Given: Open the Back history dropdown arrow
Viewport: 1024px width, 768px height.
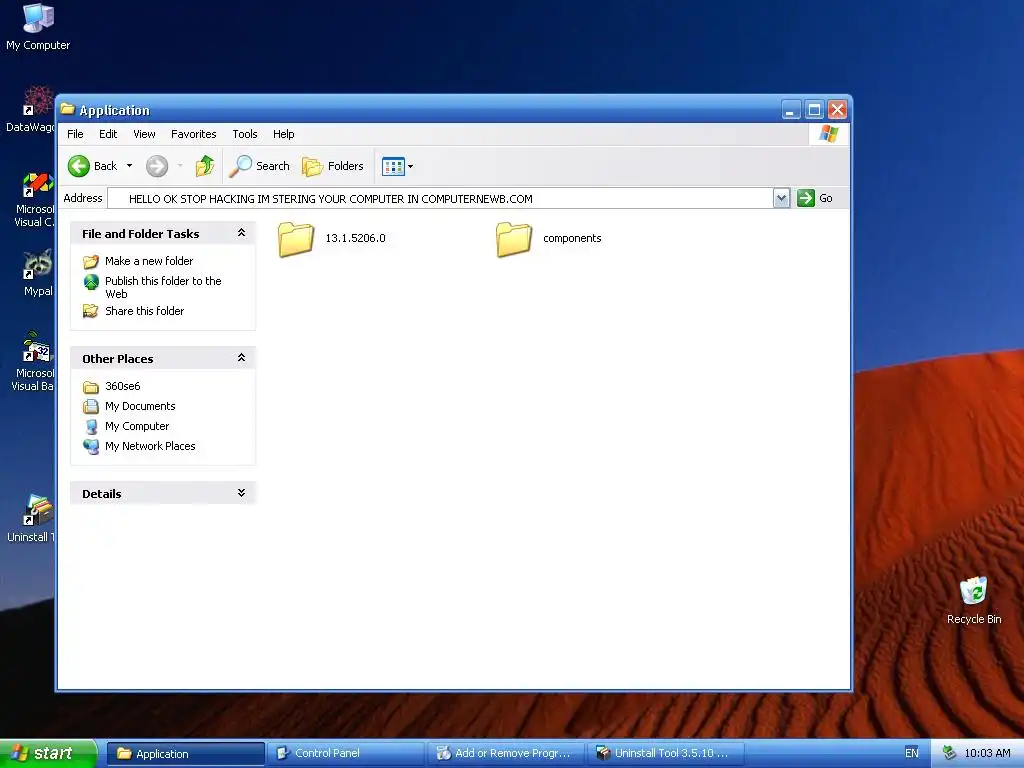Looking at the screenshot, I should click(x=129, y=166).
